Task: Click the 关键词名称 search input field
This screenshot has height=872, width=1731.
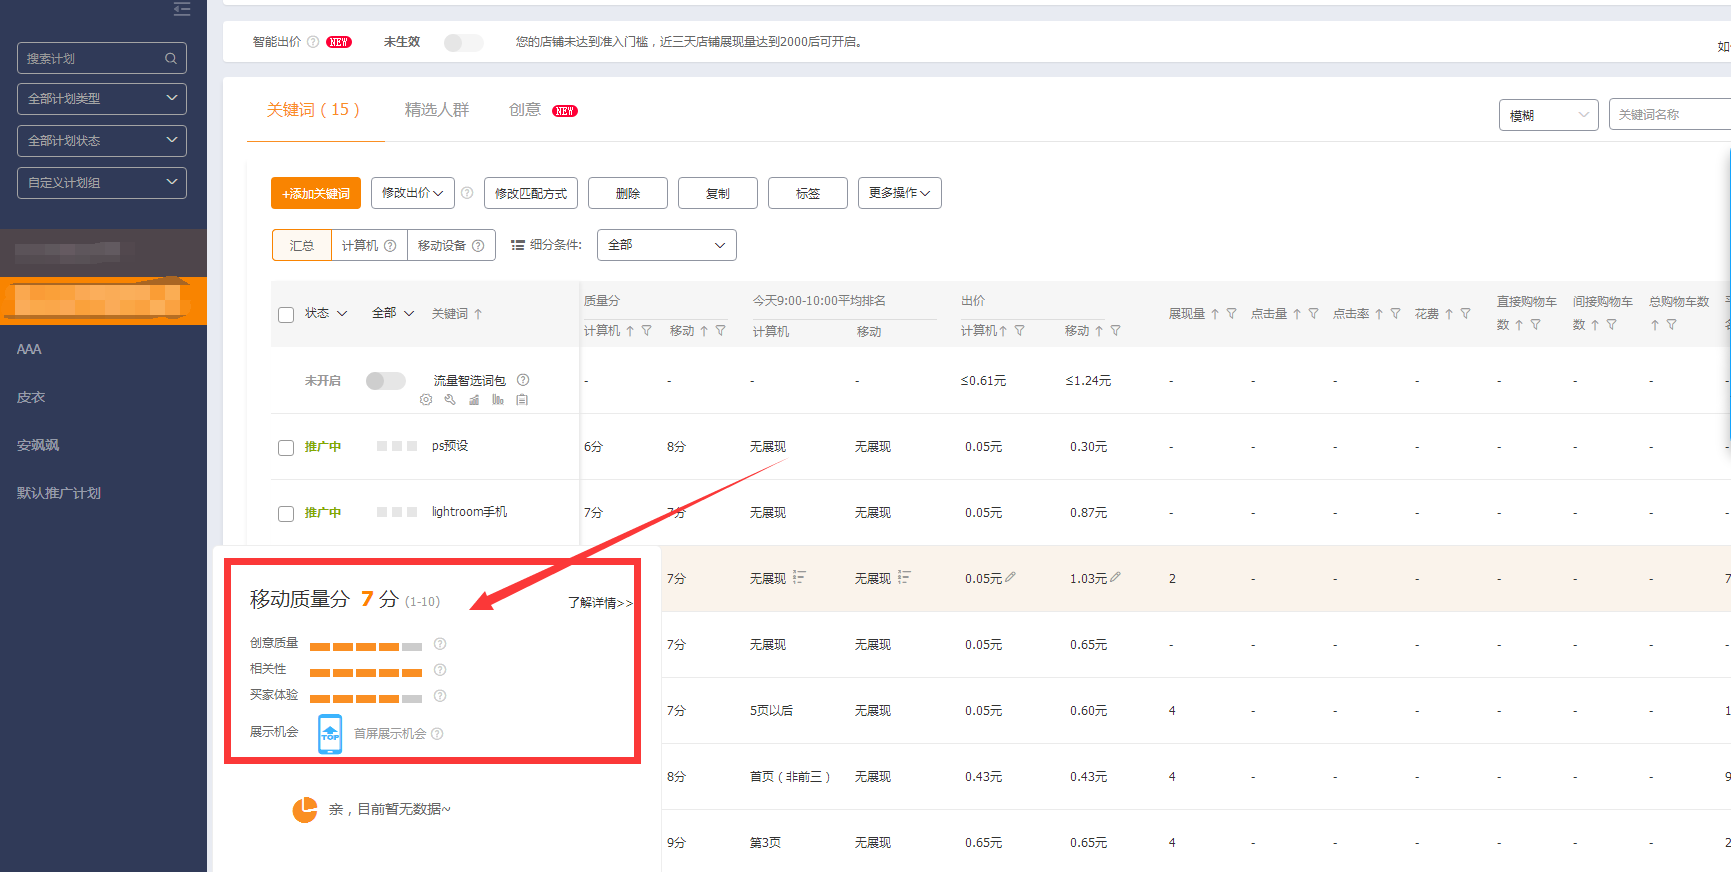Action: [x=1670, y=115]
